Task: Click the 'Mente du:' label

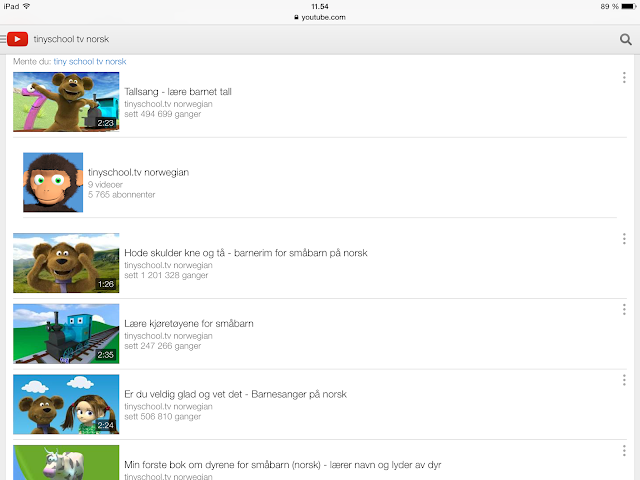Action: pyautogui.click(x=32, y=61)
